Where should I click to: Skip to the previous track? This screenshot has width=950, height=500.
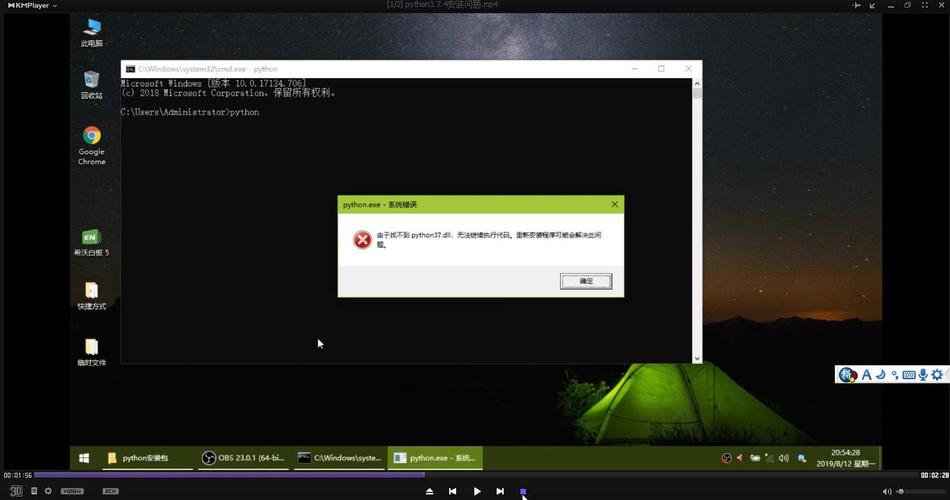click(453, 491)
